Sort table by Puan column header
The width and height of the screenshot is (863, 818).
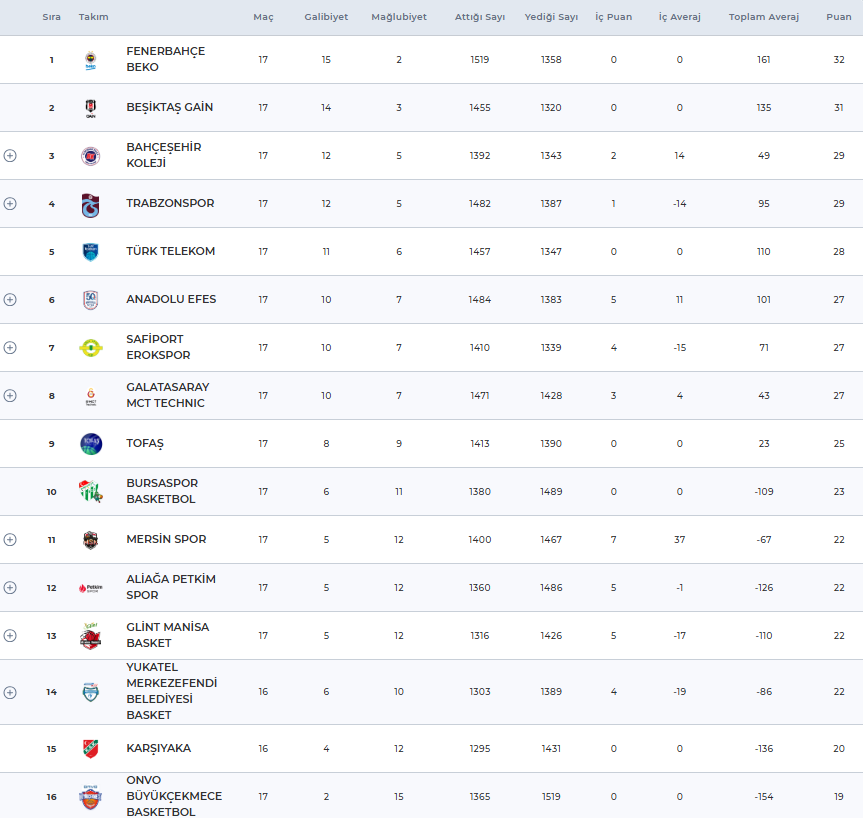[x=838, y=18]
